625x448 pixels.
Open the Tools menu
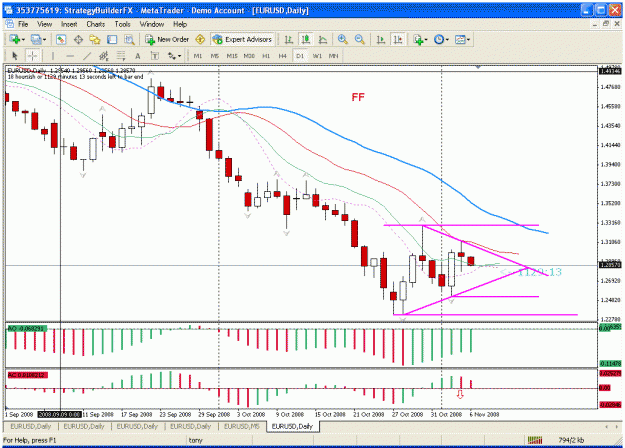[122, 24]
